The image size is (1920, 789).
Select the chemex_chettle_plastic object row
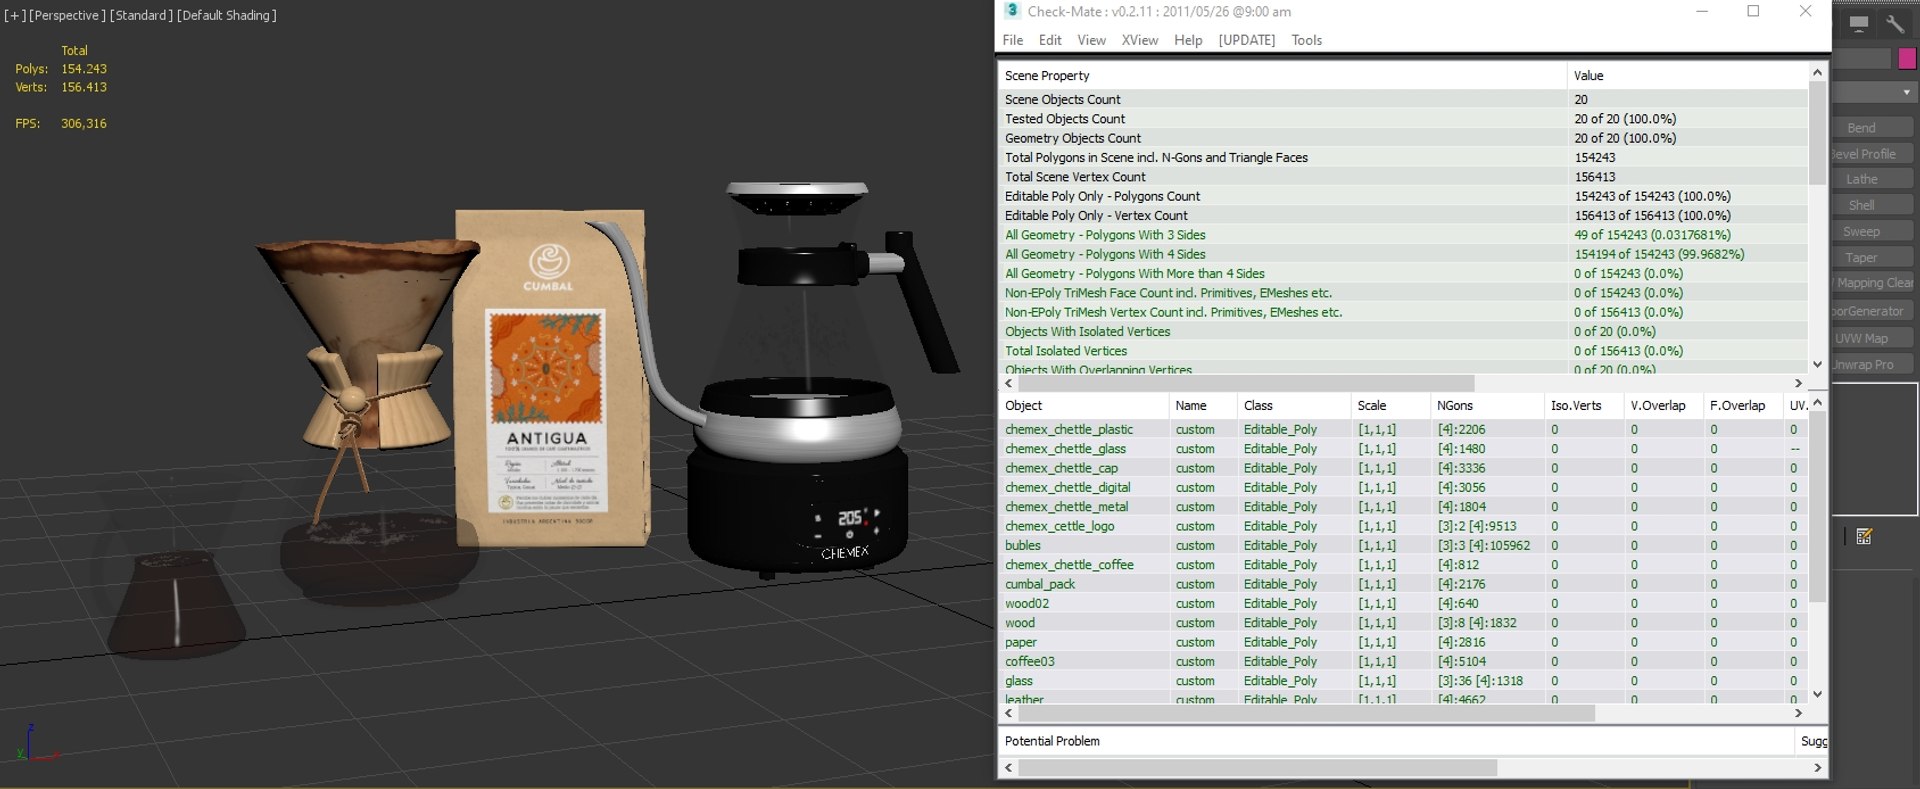coord(1402,430)
